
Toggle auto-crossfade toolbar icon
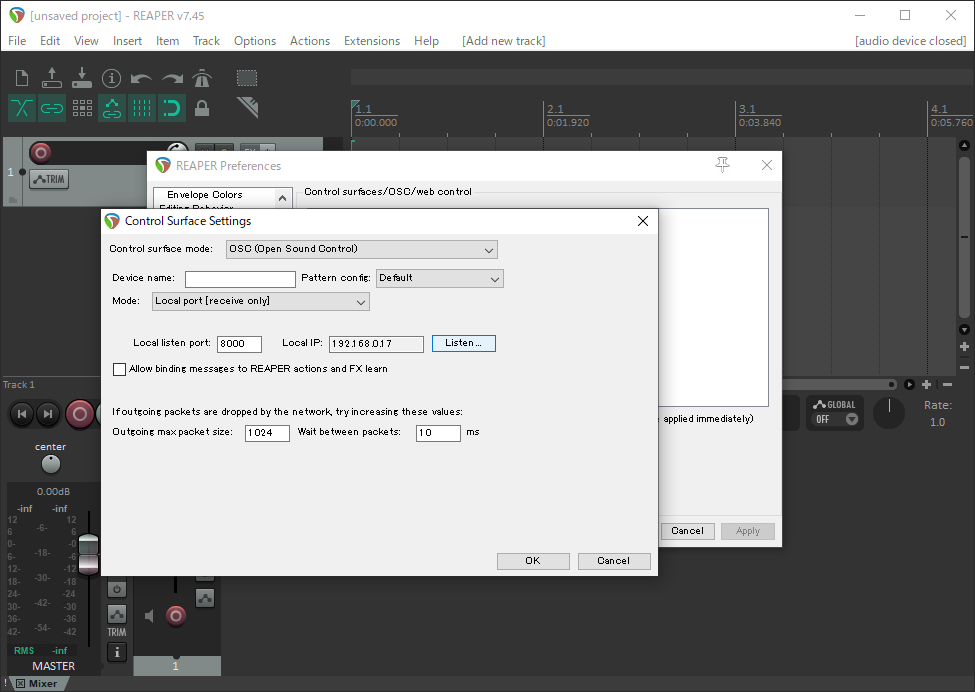point(22,109)
